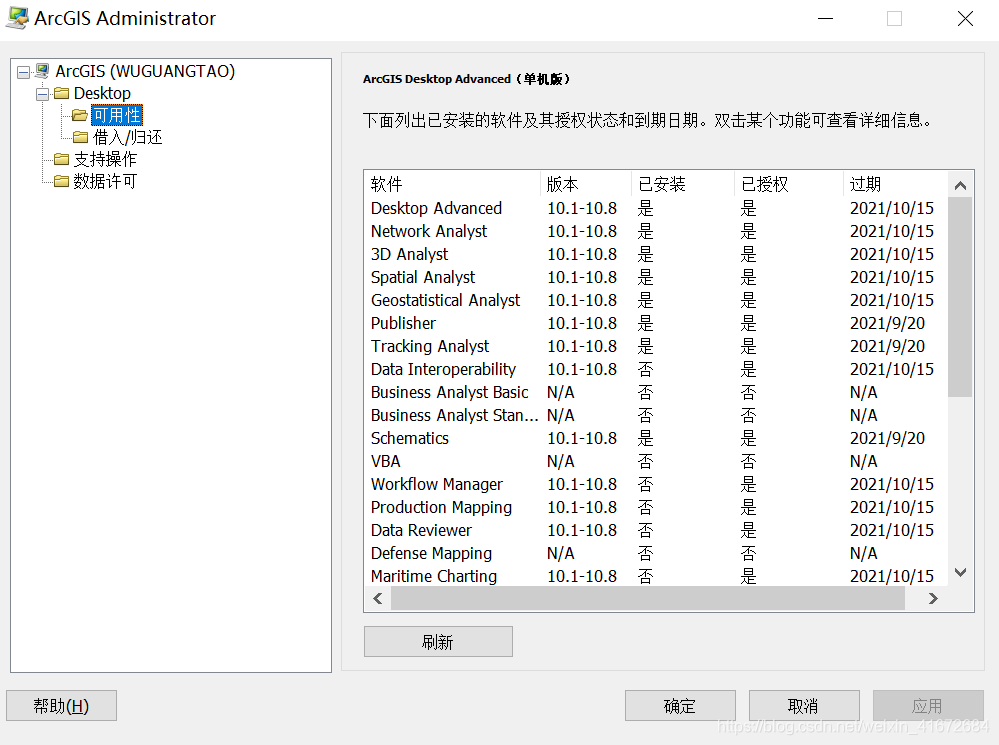Click the vertical scrollbar down arrow
Image resolution: width=999 pixels, height=745 pixels.
click(960, 573)
